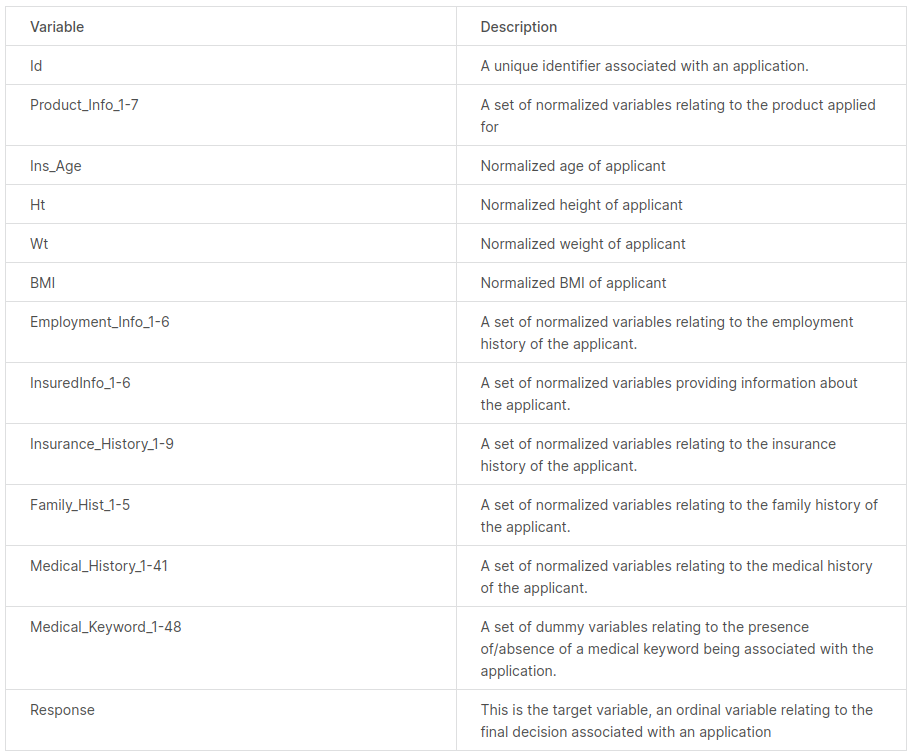Select the Product_Info_1-7 variable cell

(x=231, y=116)
